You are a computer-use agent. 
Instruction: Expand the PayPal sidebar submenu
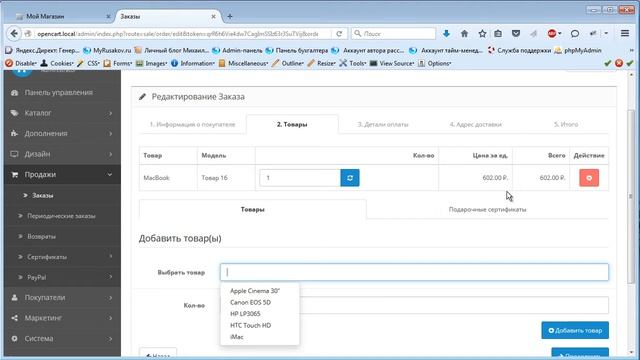tap(62, 277)
